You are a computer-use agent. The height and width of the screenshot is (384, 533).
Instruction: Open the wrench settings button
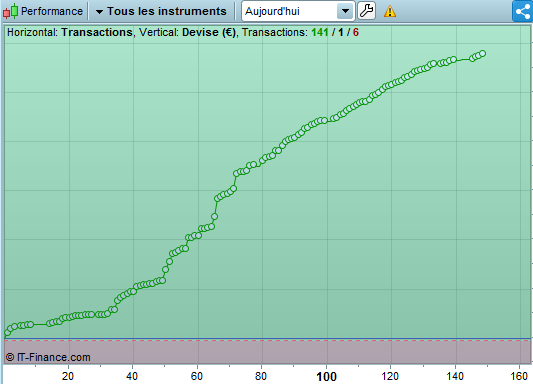(x=366, y=11)
